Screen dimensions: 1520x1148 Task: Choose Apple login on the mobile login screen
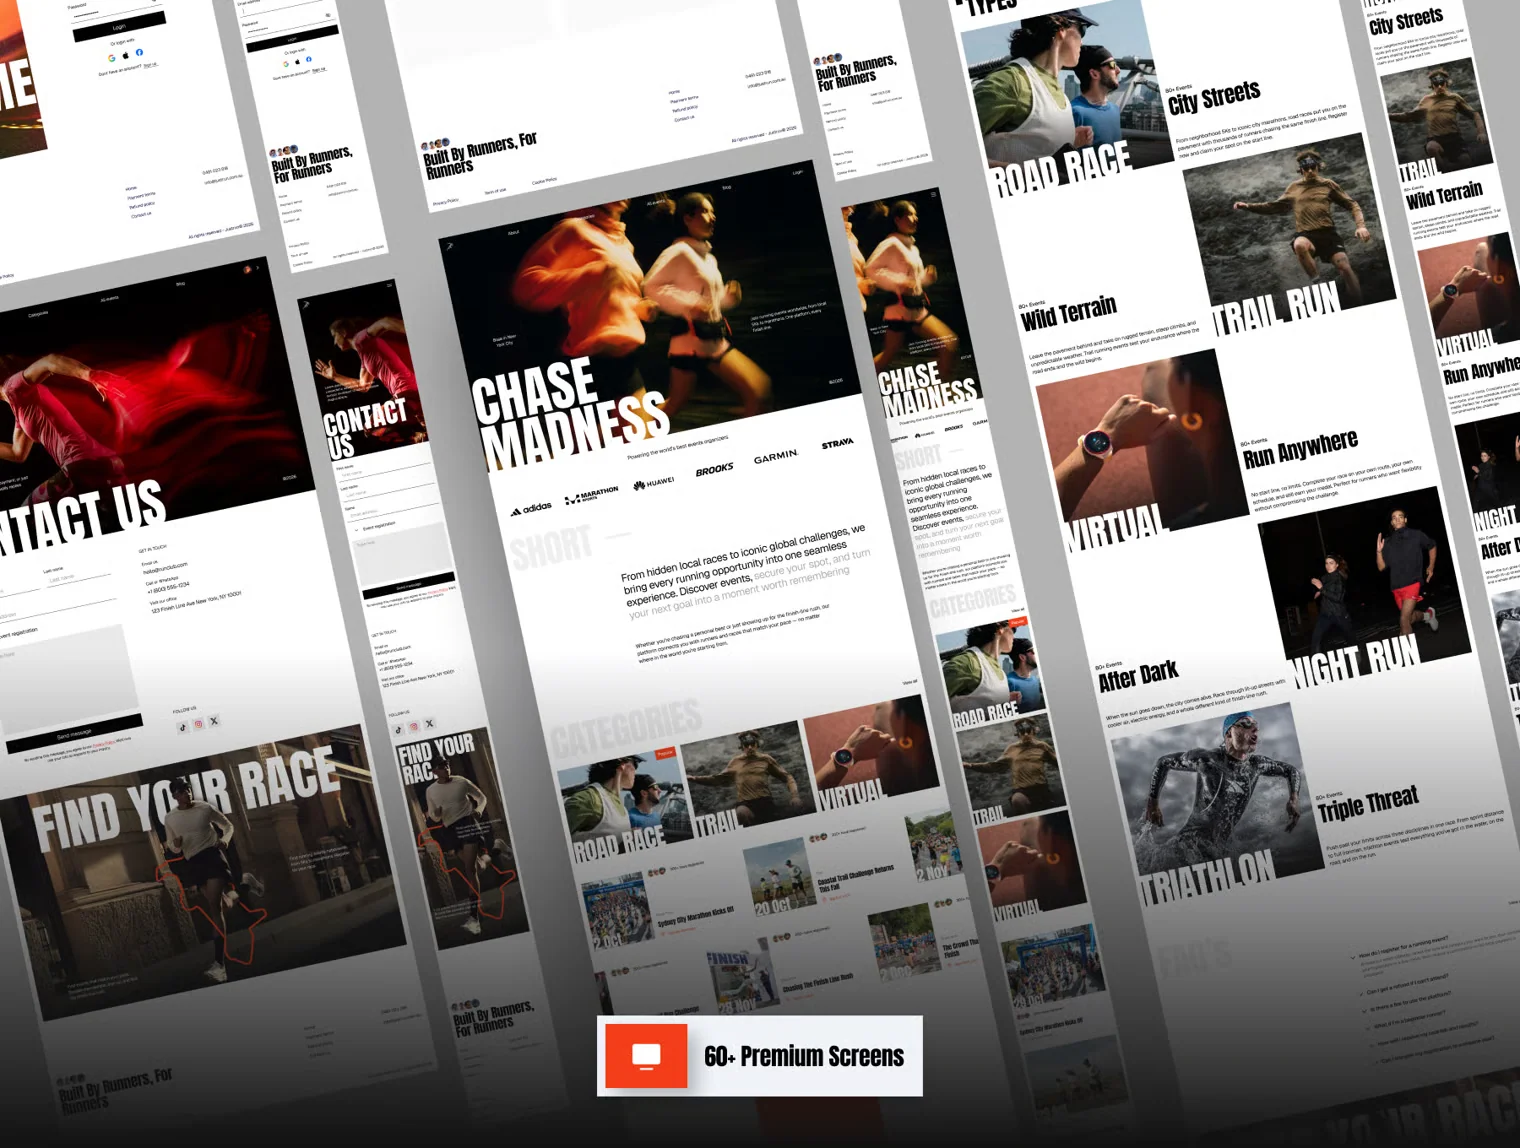click(x=297, y=61)
